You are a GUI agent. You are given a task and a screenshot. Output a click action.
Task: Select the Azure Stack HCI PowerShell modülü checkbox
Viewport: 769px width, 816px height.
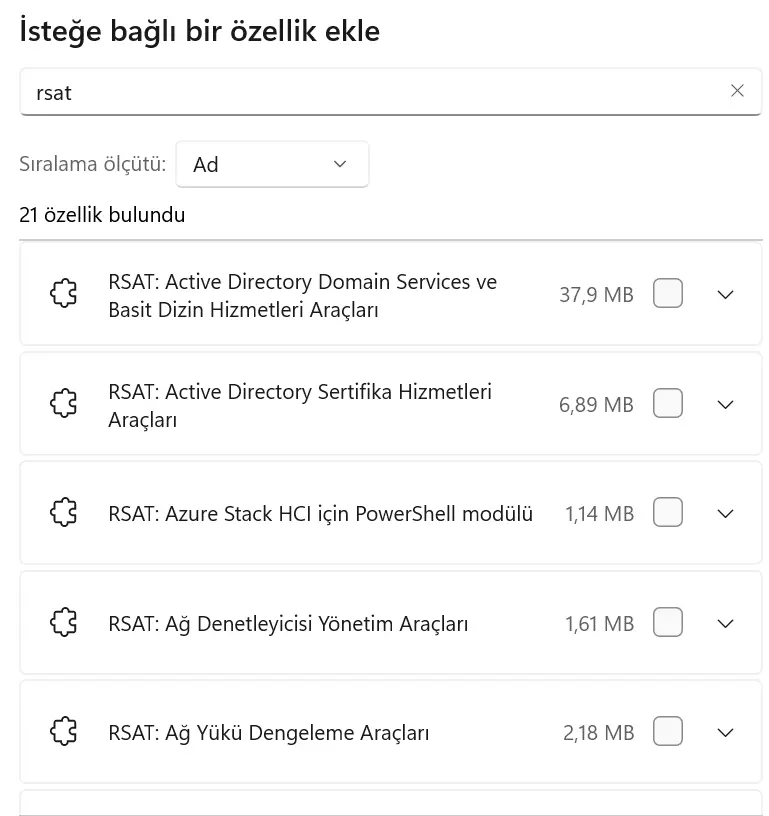(667, 513)
